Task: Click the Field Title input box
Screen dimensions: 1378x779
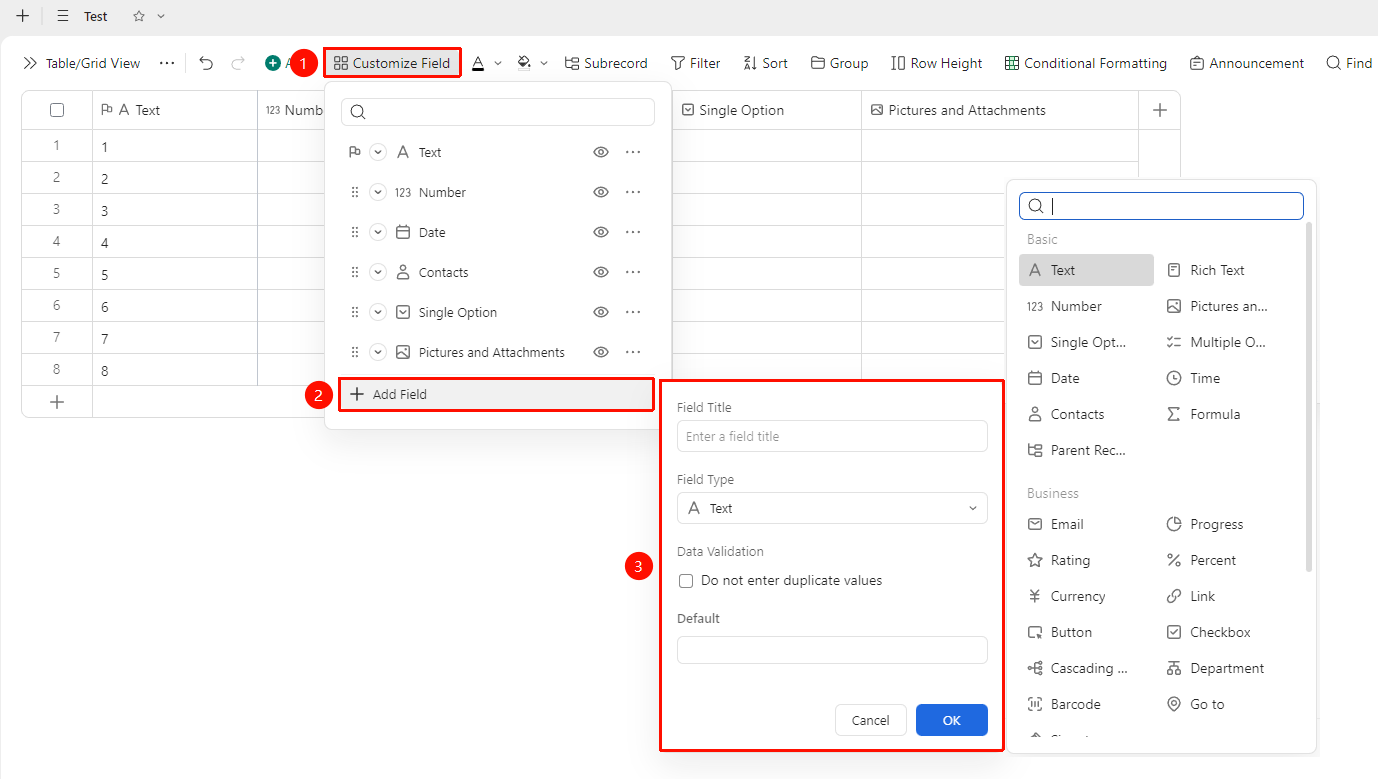Action: (x=832, y=436)
